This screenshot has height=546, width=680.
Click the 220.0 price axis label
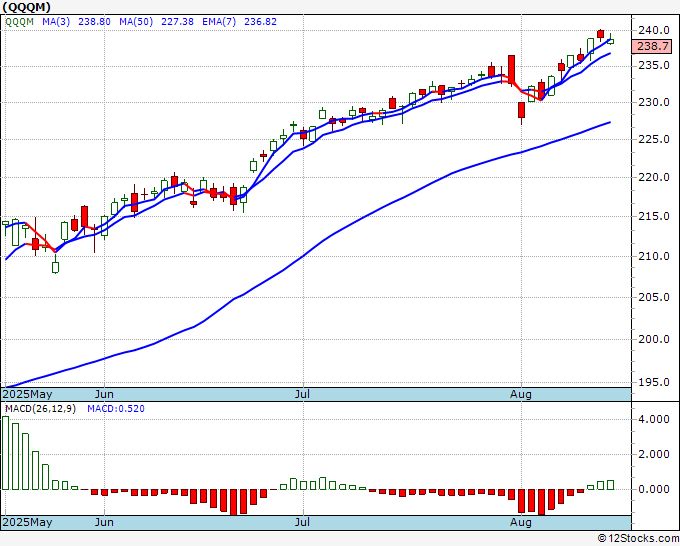[654, 177]
